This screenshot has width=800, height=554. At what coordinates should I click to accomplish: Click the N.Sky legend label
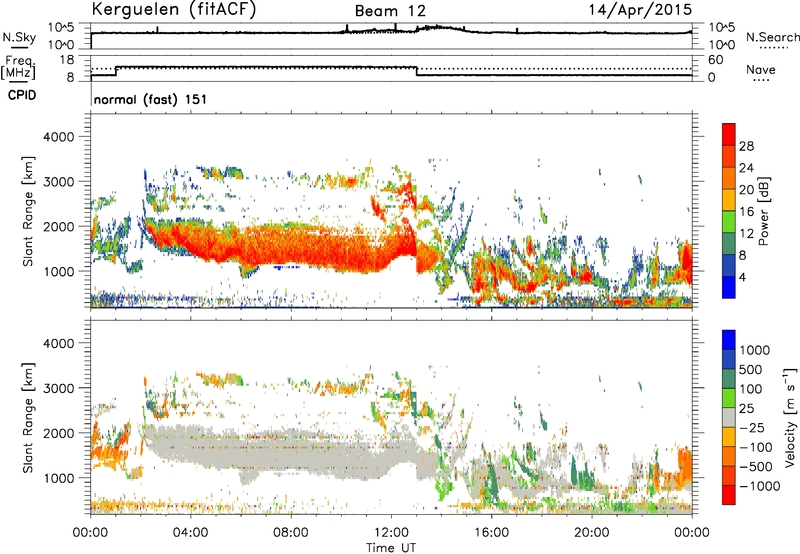19,37
